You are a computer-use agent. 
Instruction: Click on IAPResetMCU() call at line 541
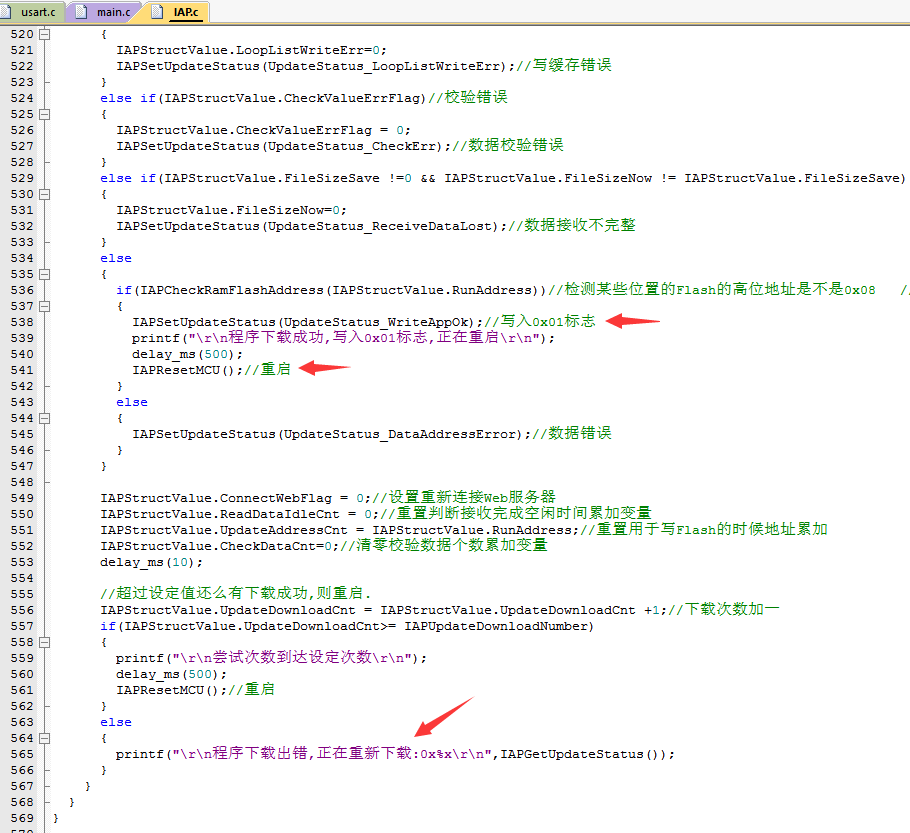pos(184,370)
